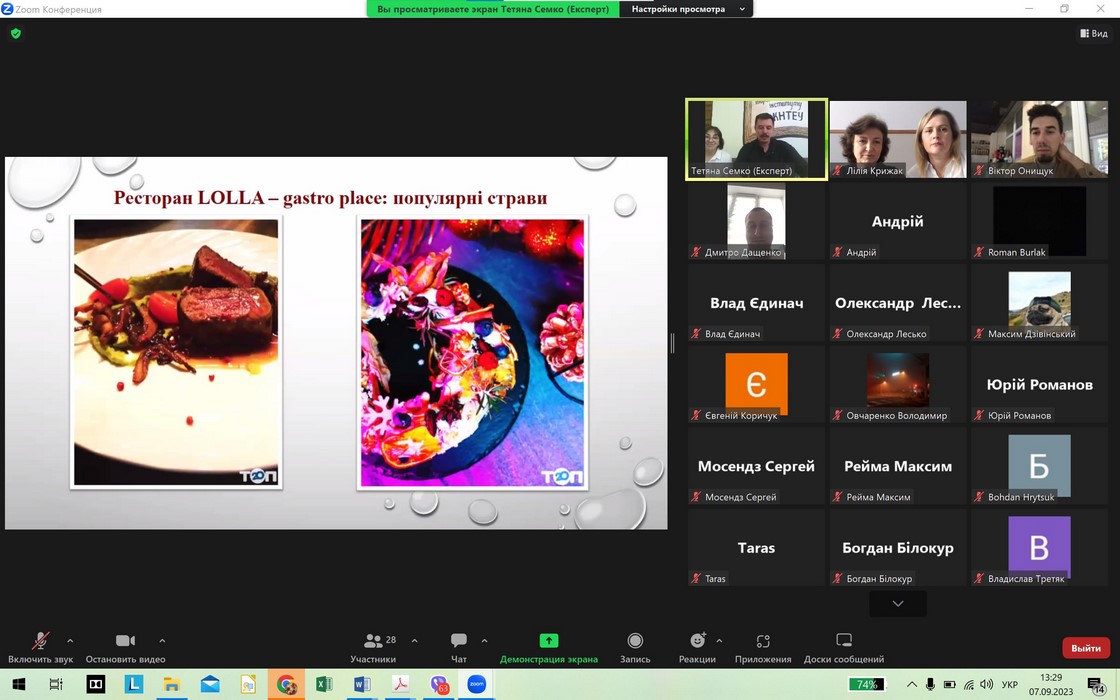The height and width of the screenshot is (700, 1120).
Task: Open the Участники participants panel
Action: pos(374,642)
